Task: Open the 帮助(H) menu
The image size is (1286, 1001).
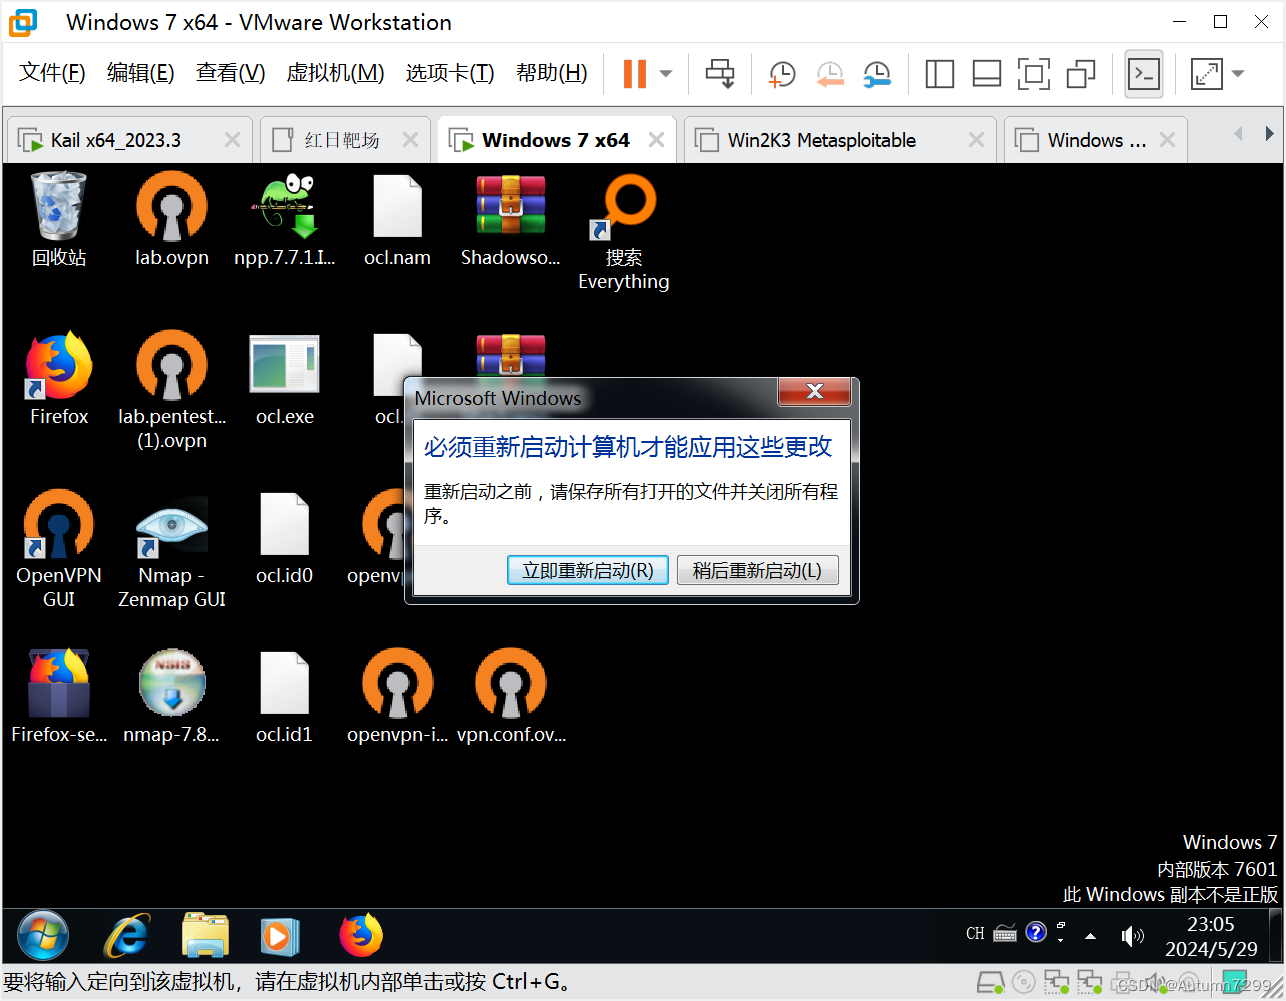Action: (x=551, y=73)
